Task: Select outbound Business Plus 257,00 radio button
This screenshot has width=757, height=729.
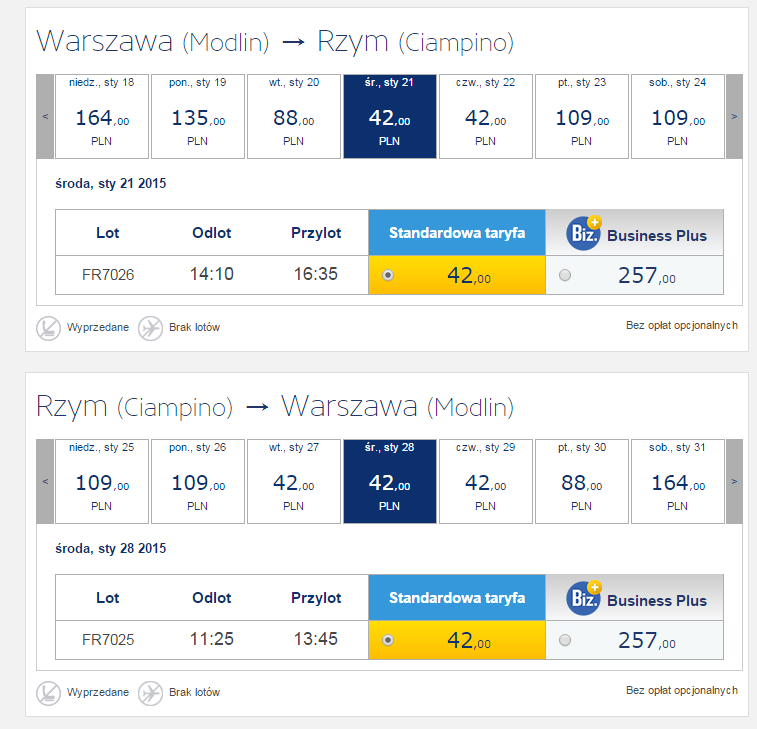Action: tap(565, 275)
